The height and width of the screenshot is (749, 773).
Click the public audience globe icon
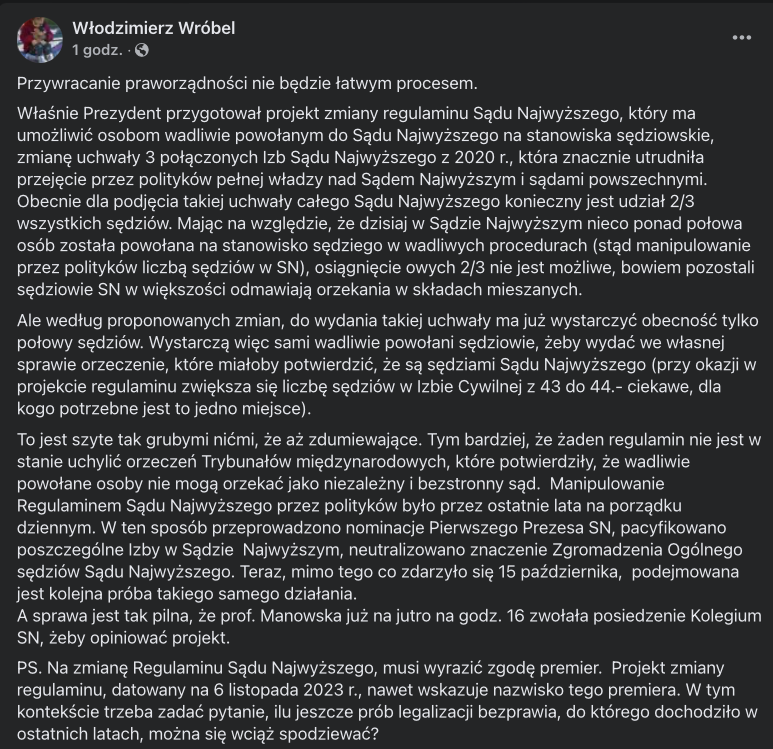pos(142,49)
